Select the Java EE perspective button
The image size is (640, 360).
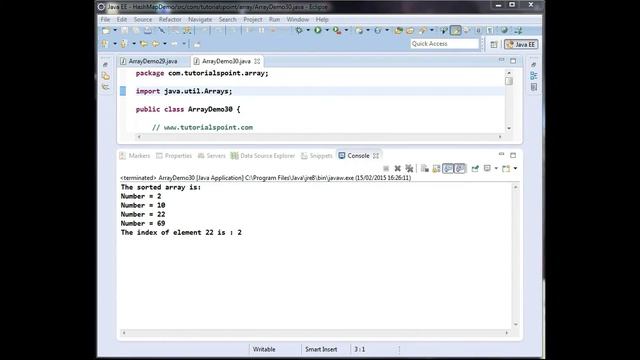tap(521, 44)
